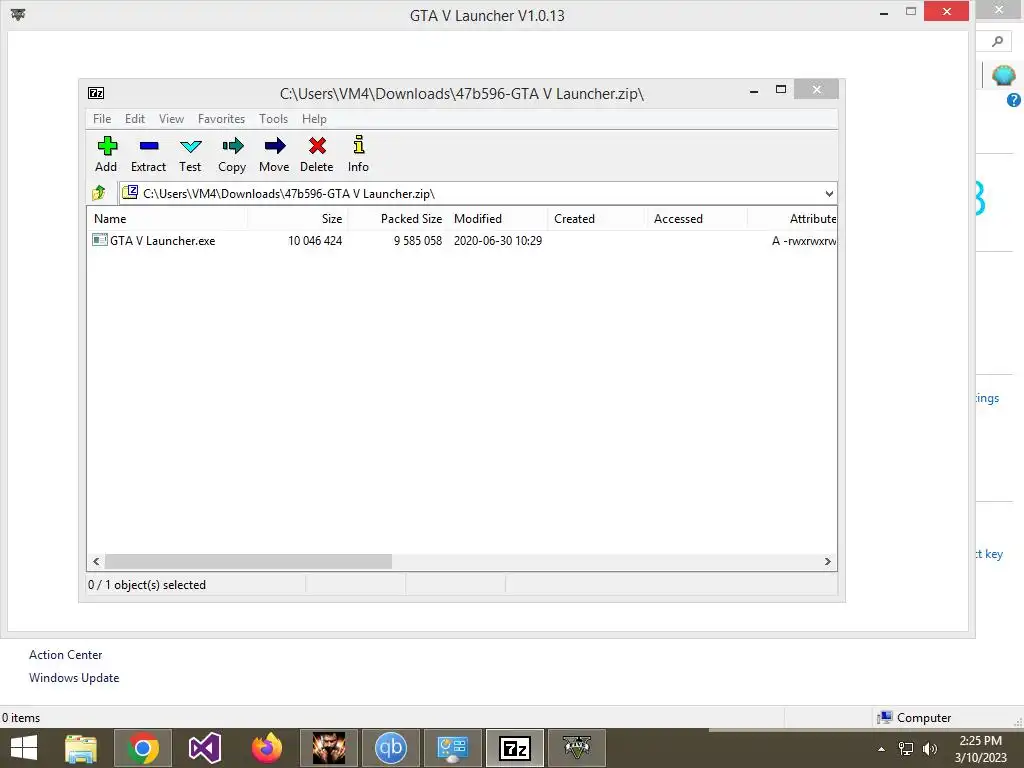Select the GTA V Launcher.exe file
Viewport: 1024px width, 768px height.
pyautogui.click(x=162, y=241)
